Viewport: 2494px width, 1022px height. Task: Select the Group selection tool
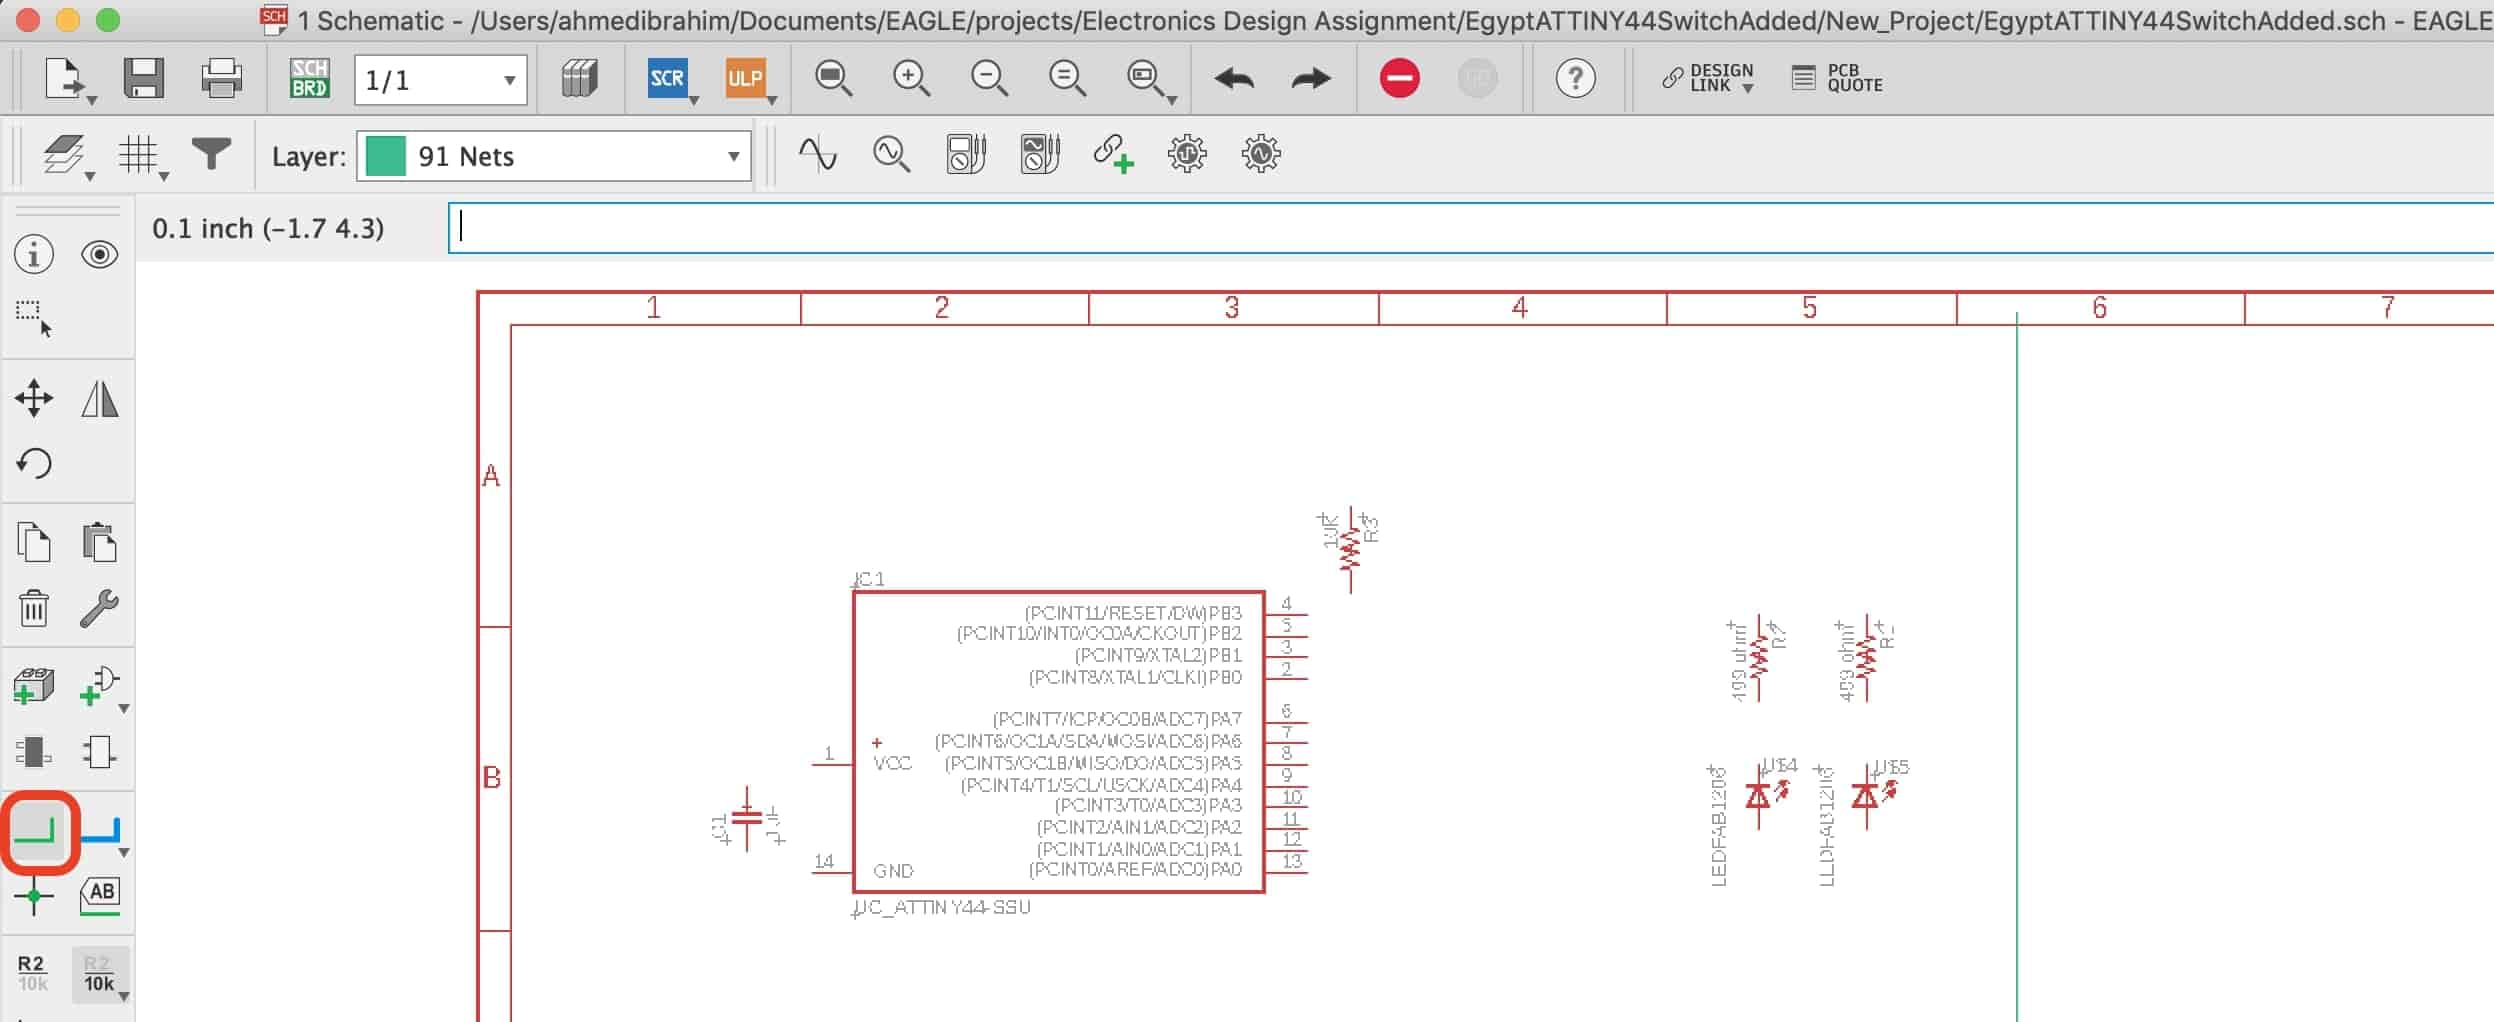[34, 319]
